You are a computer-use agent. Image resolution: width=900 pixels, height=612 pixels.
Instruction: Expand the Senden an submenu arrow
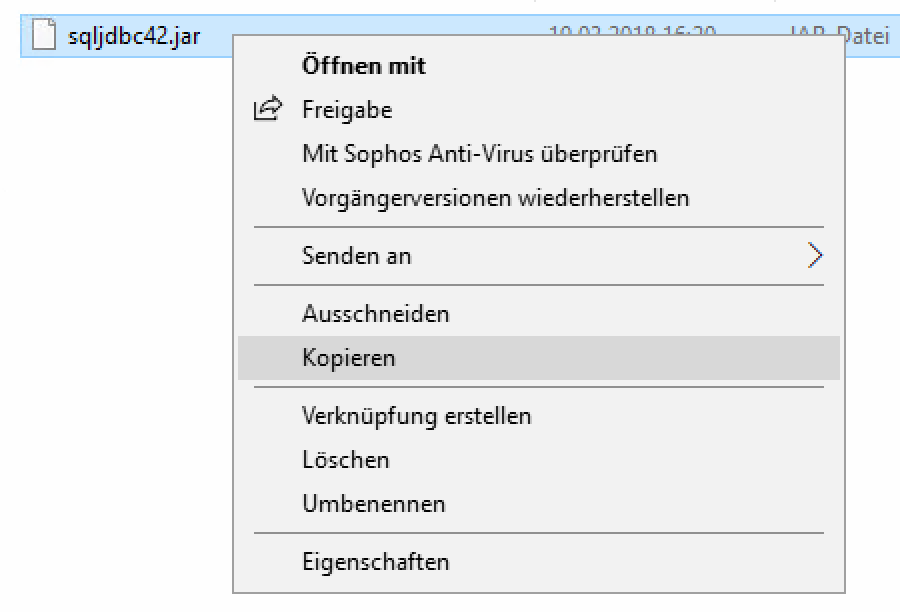pyautogui.click(x=815, y=256)
